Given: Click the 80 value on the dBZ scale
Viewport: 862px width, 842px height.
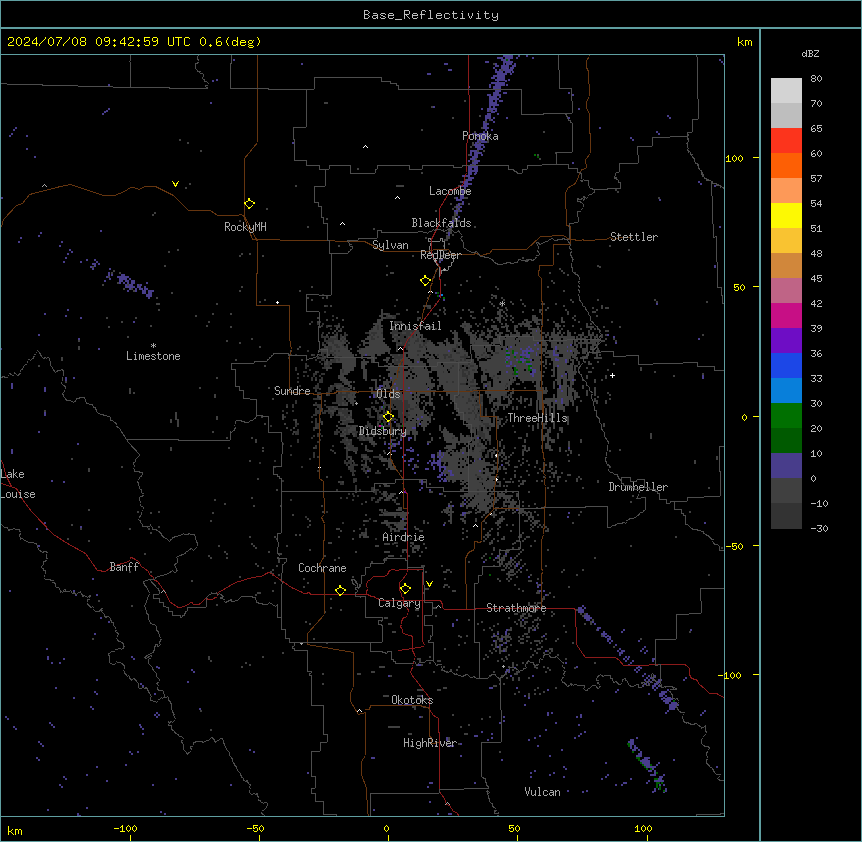Looking at the screenshot, I should click(x=816, y=79).
